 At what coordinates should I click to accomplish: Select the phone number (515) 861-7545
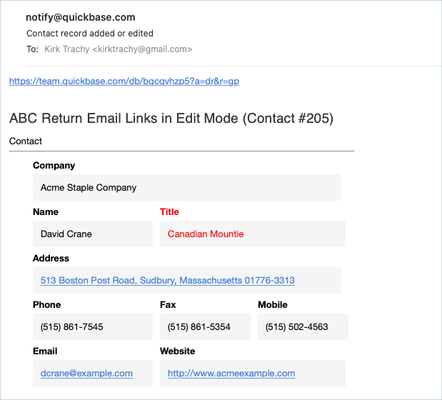tap(93, 327)
